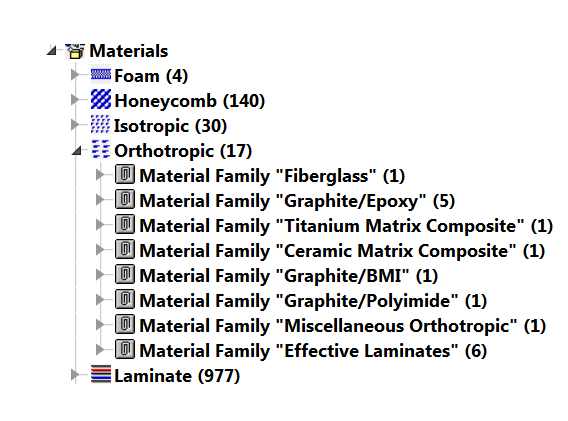Image resolution: width=568 pixels, height=421 pixels.
Task: Select Material Family "Graphite/Polyimide" item
Action: pos(313,301)
